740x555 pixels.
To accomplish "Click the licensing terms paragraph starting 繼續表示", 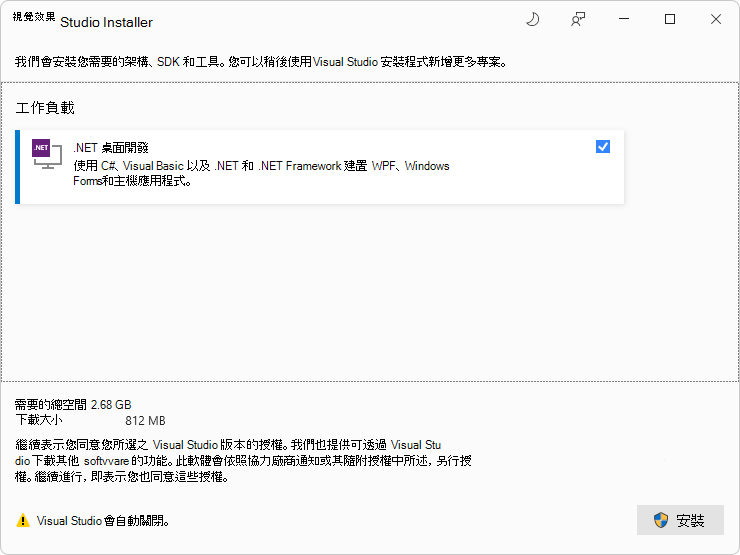I will click(x=244, y=461).
